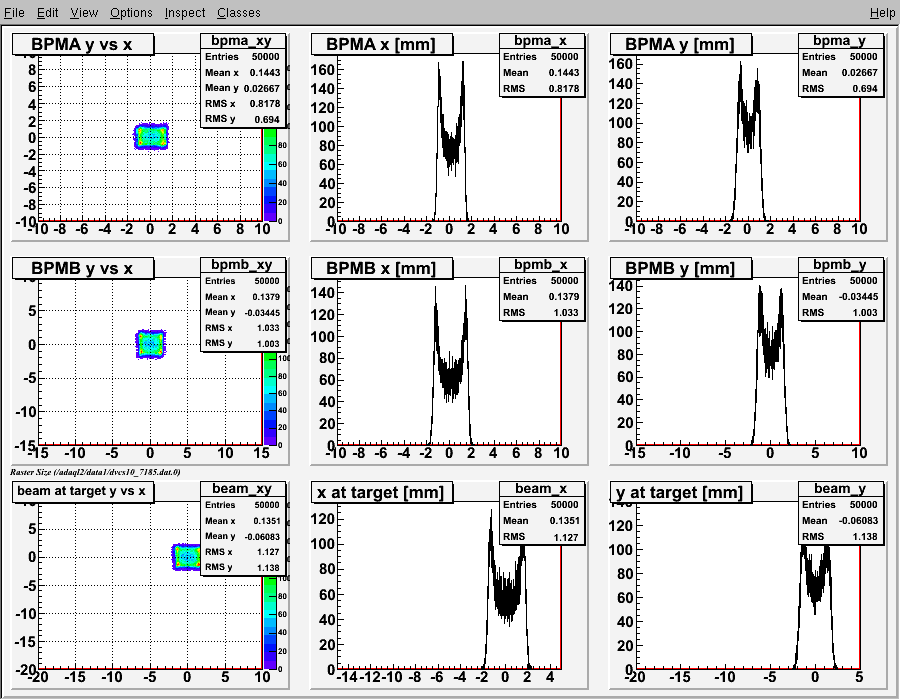The width and height of the screenshot is (900, 700).
Task: Select the 'BPMB y [mm]' plot title
Action: (681, 269)
